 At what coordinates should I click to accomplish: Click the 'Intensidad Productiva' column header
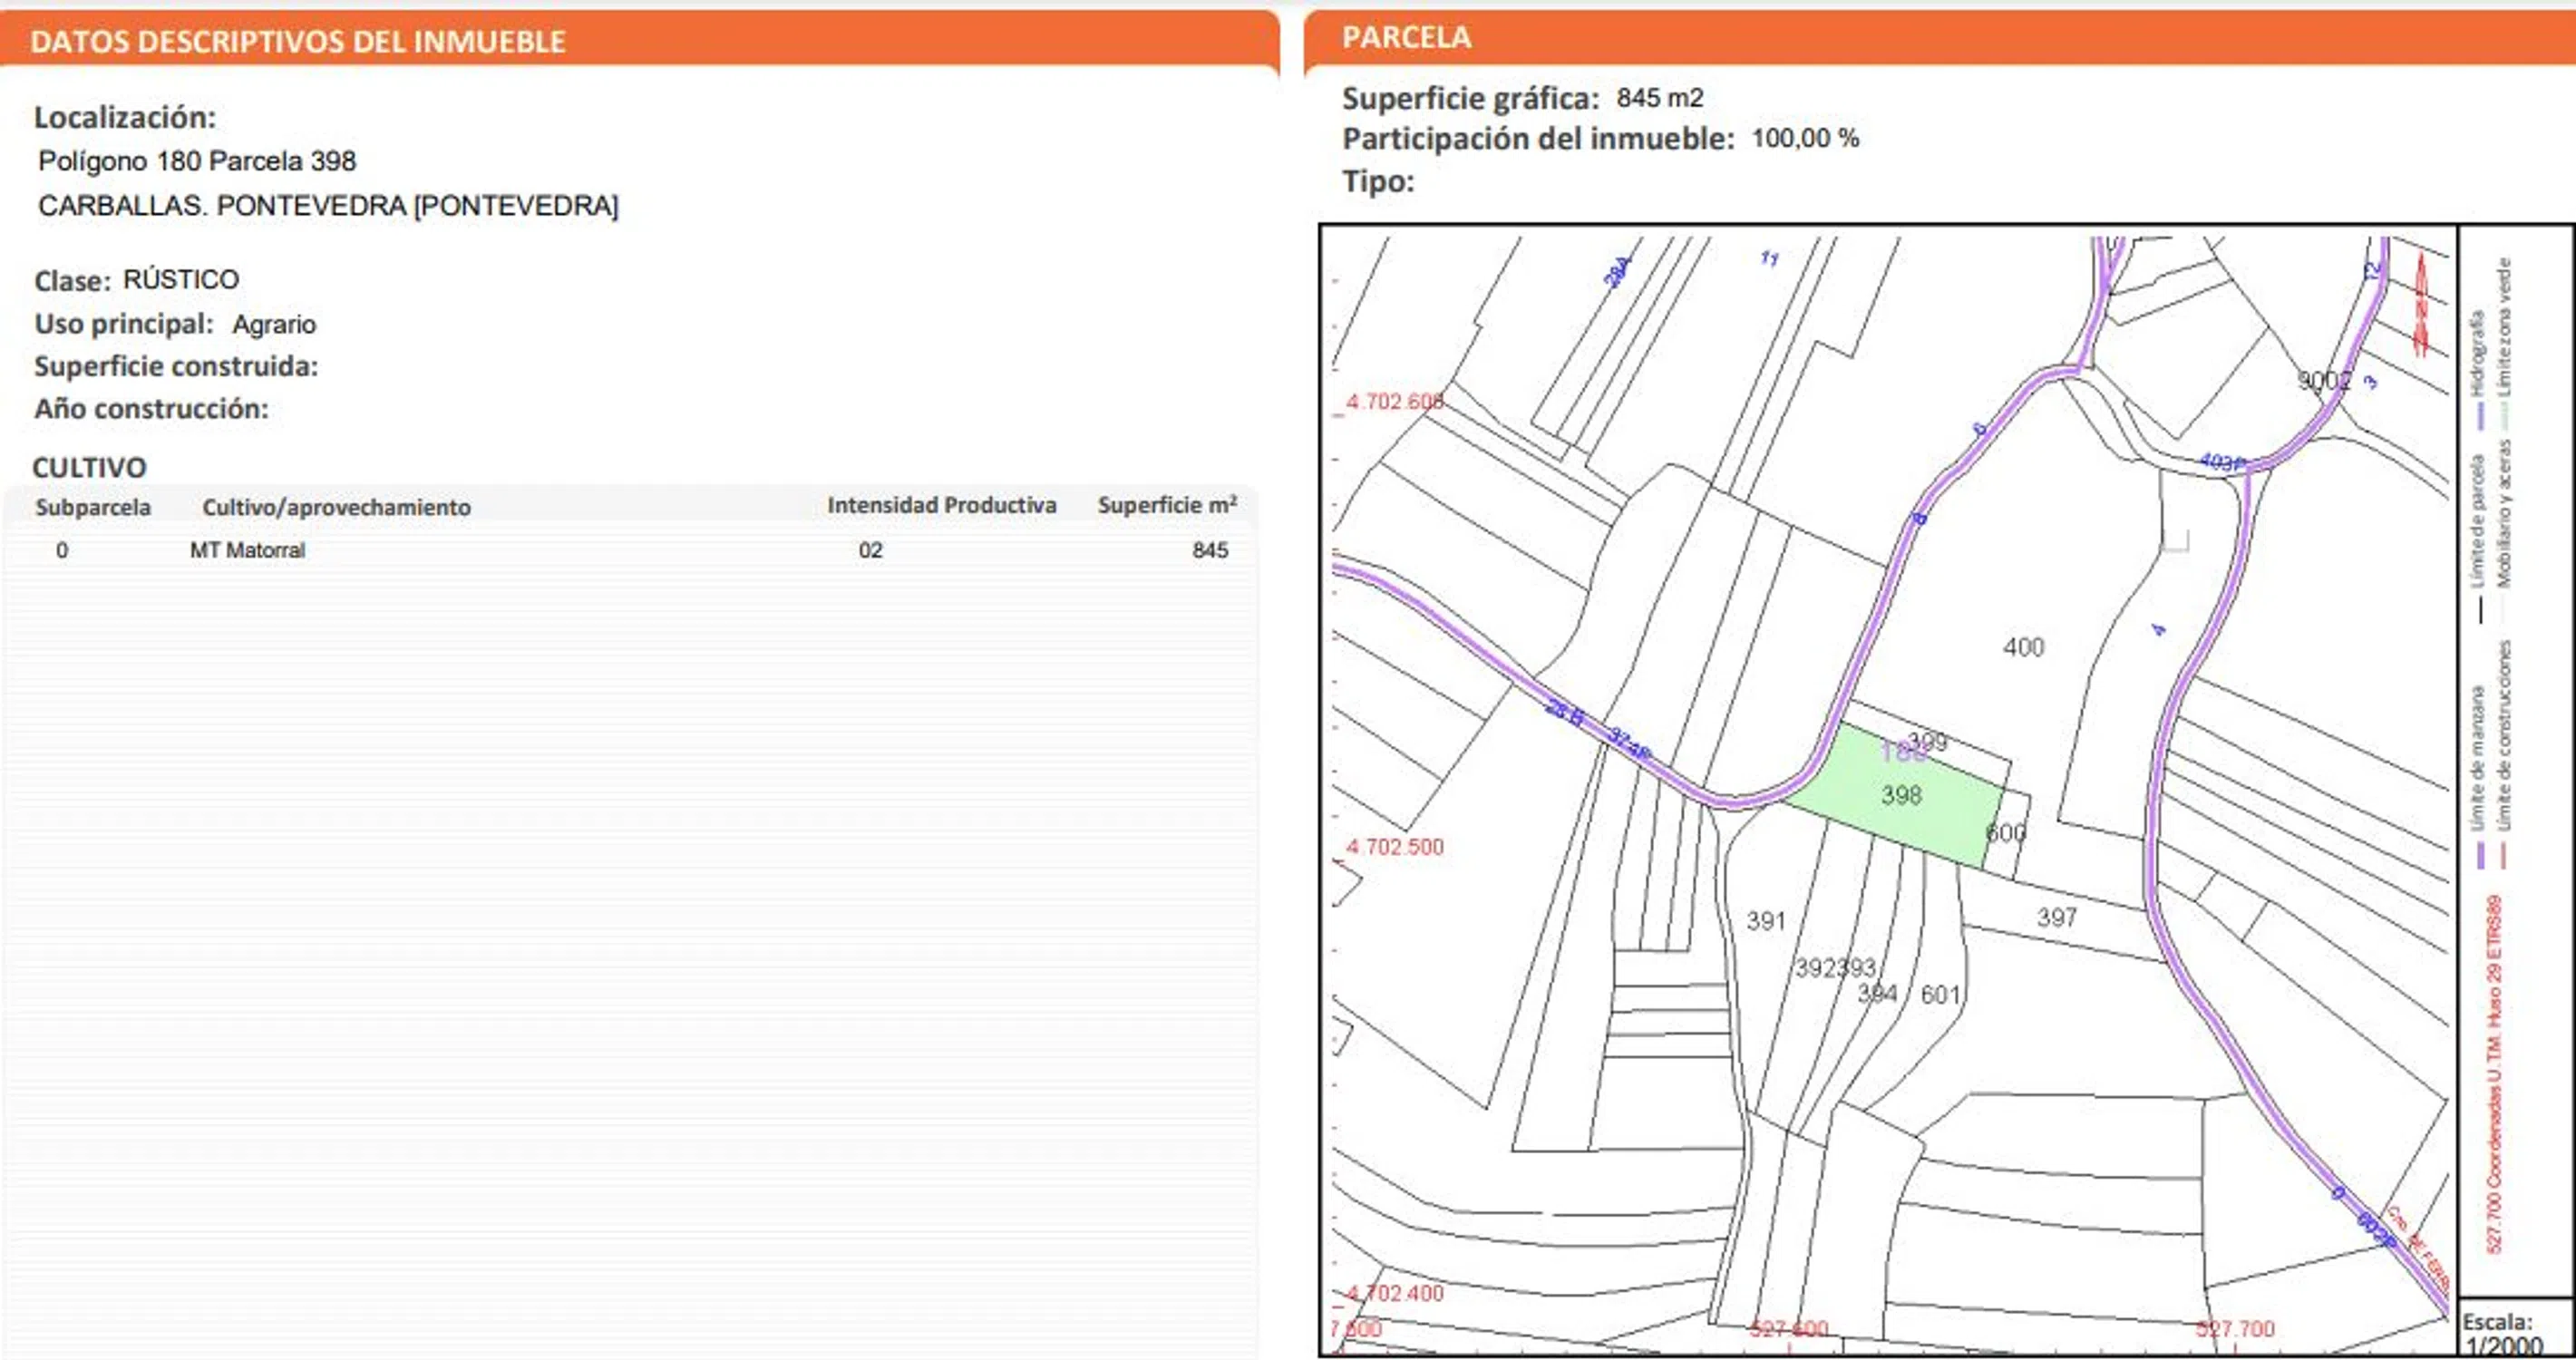(x=941, y=506)
